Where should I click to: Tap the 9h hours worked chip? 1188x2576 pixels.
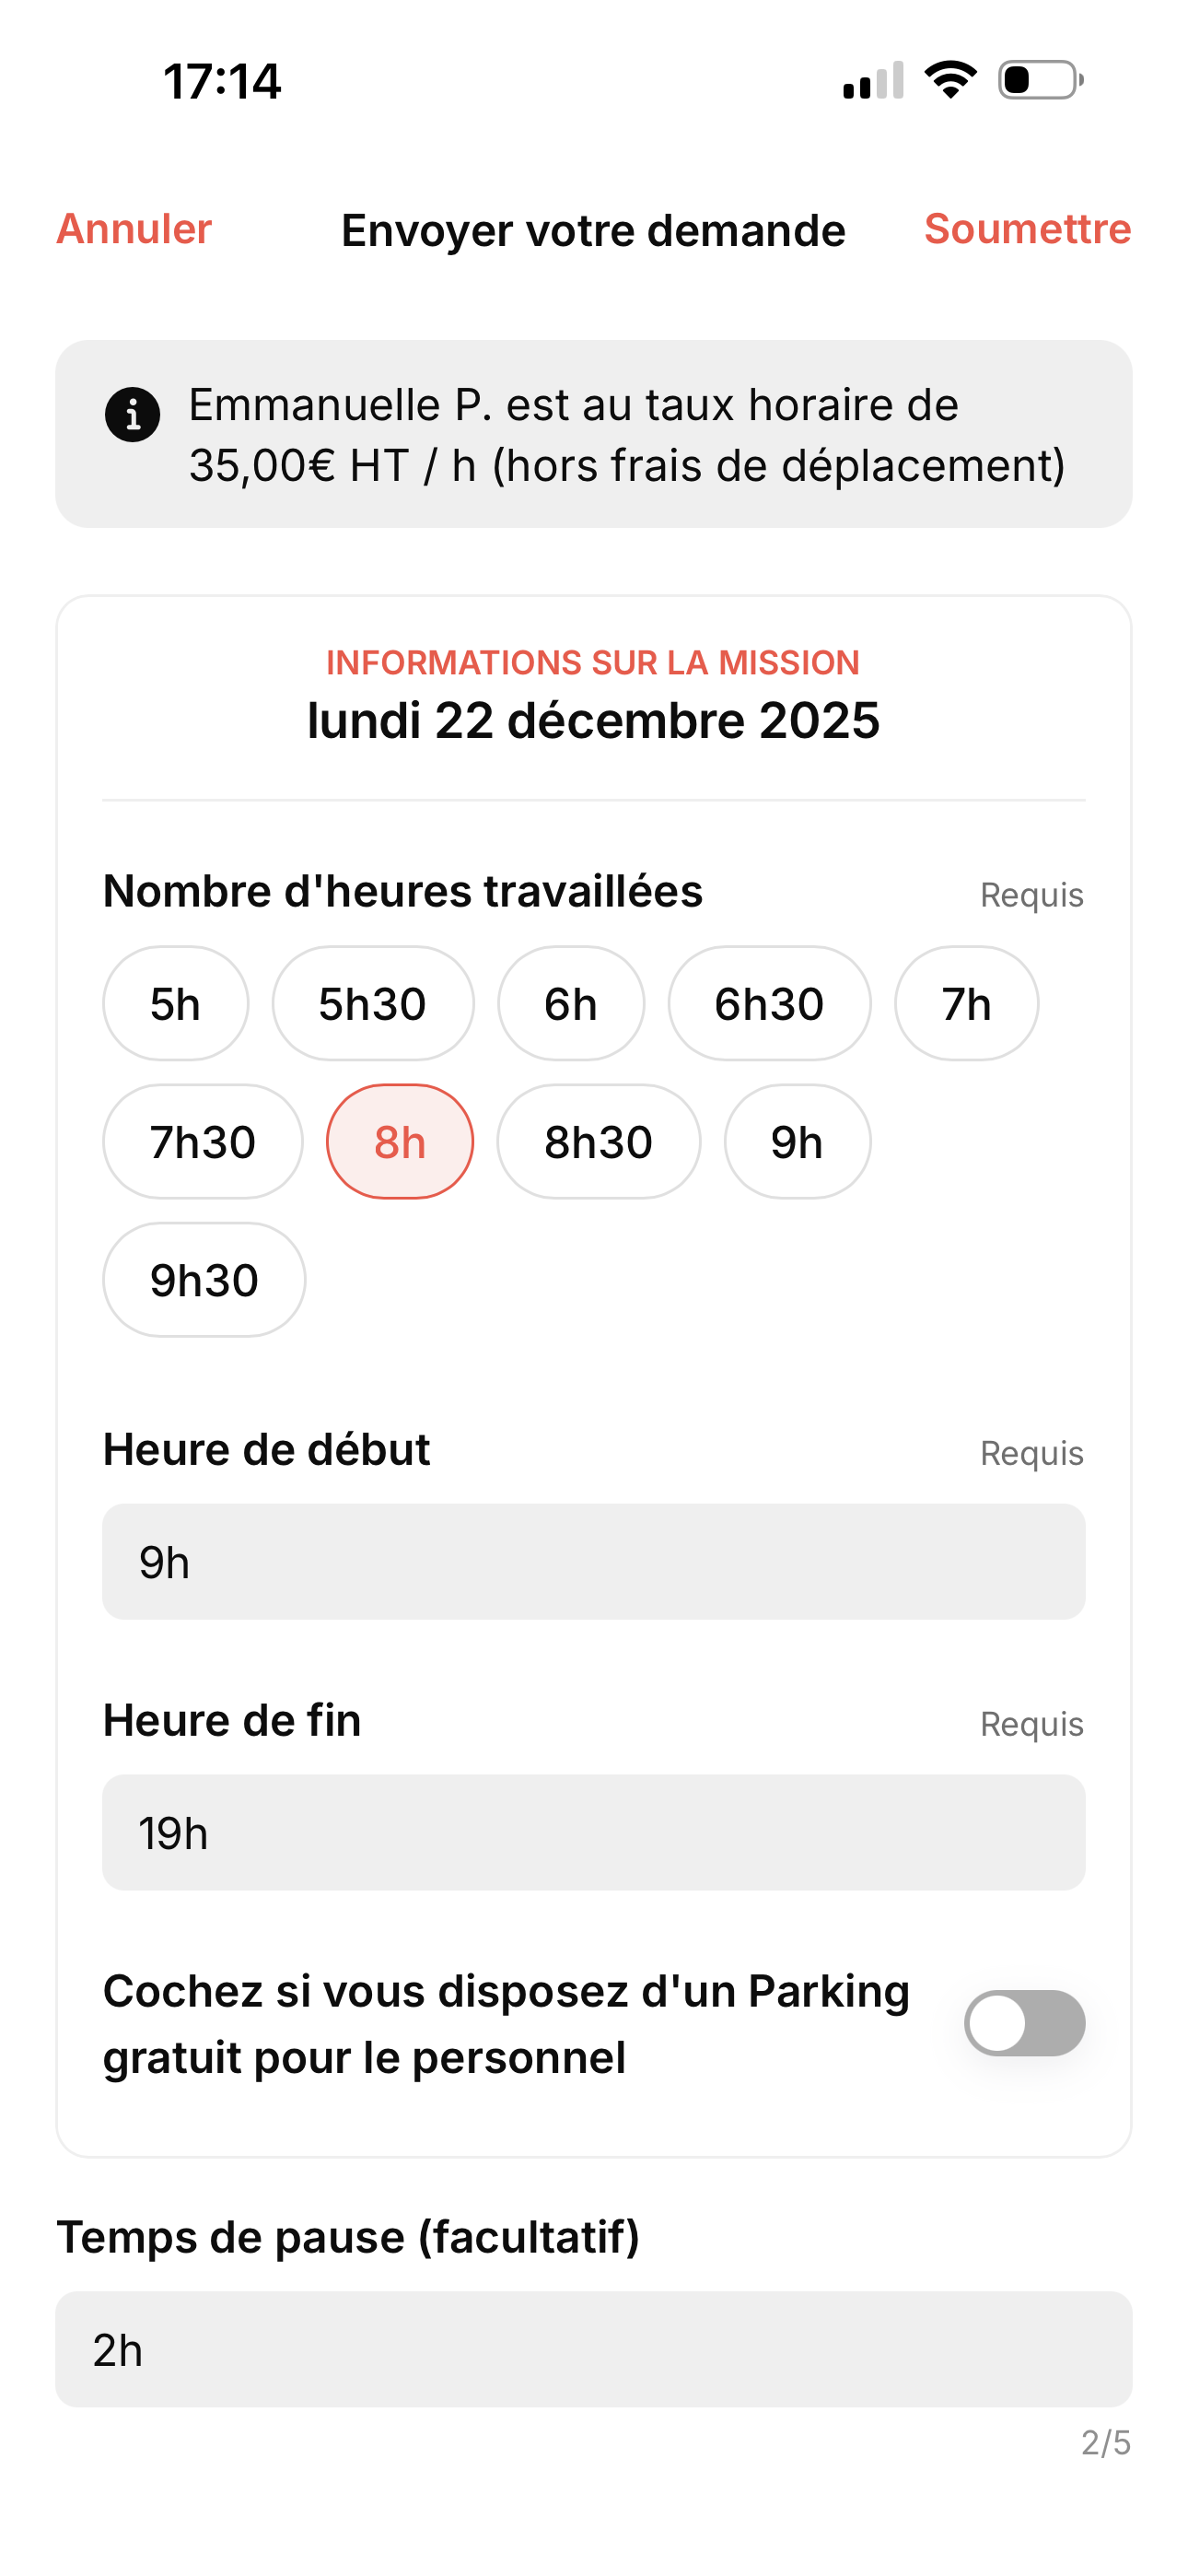[x=796, y=1141]
